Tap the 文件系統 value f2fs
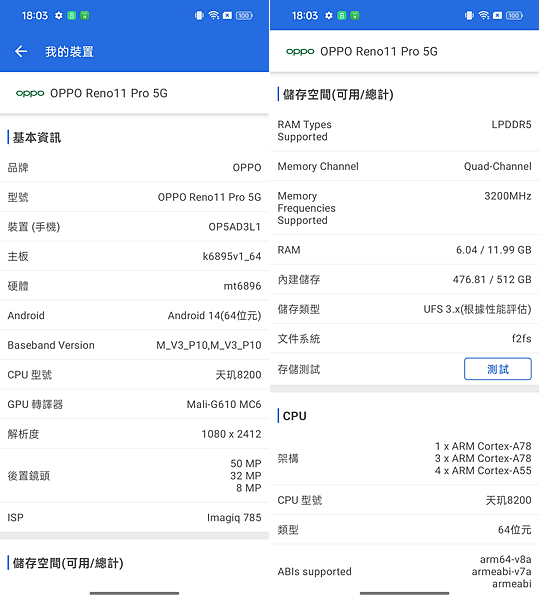This screenshot has height=600, width=539. click(521, 339)
